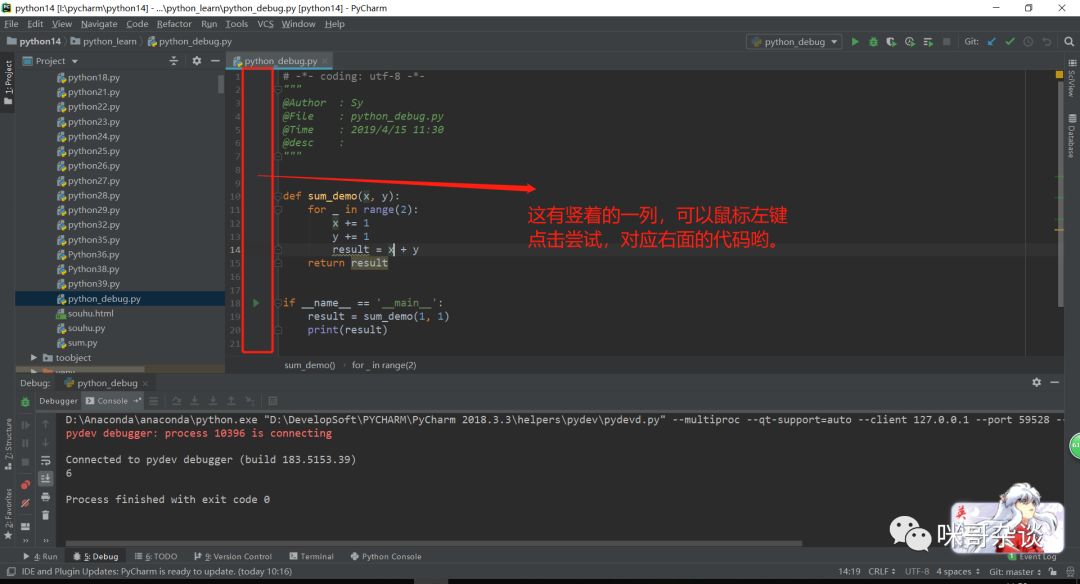This screenshot has width=1080, height=584.
Task: Run python_debug with the green play button
Action: 855,42
